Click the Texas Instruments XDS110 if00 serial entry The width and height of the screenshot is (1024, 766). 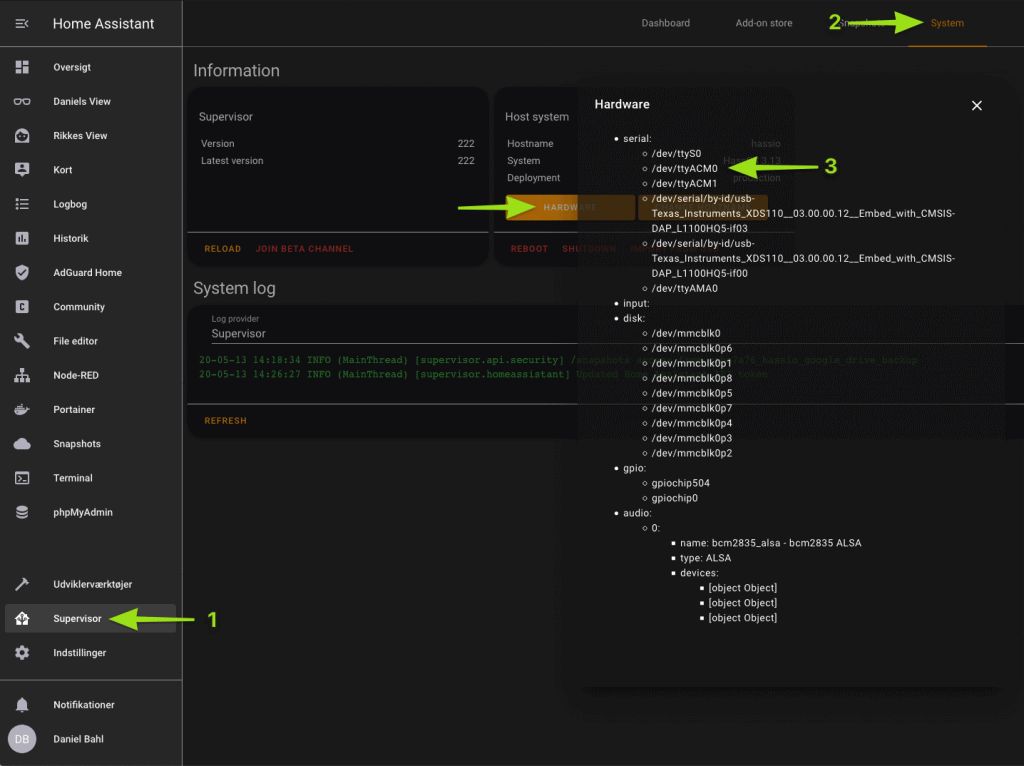[803, 259]
